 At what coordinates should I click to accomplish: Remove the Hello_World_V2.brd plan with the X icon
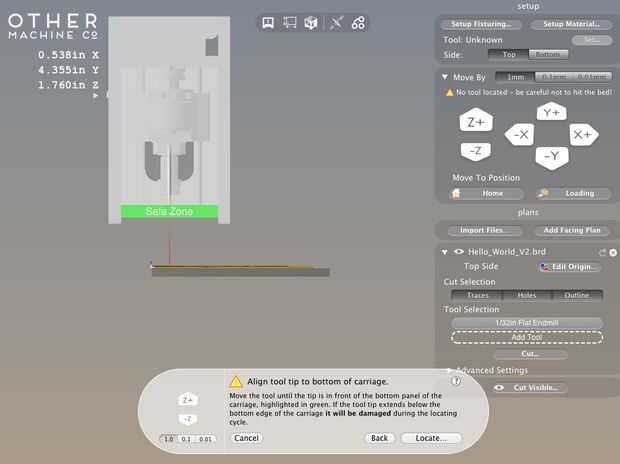tap(613, 252)
